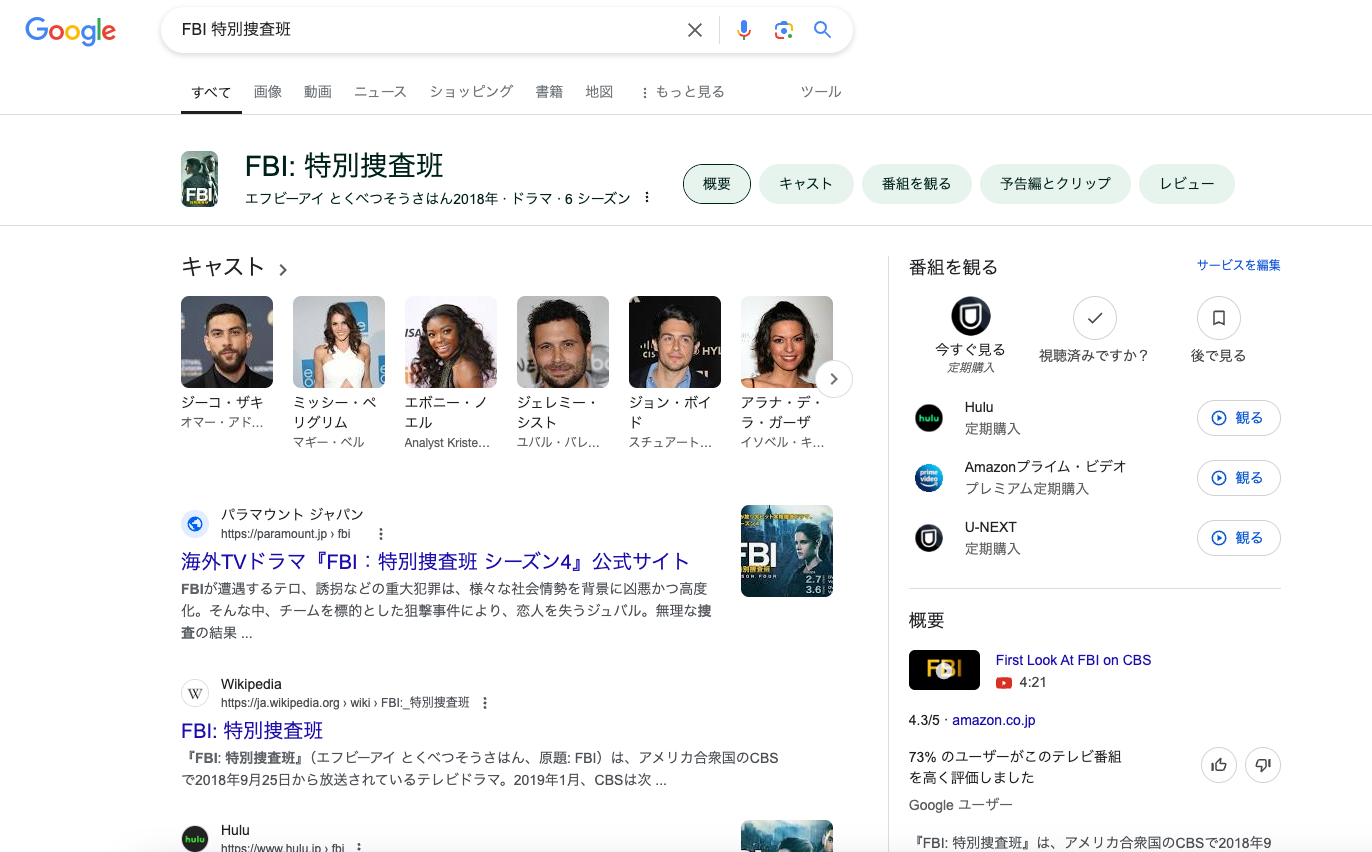Click the パラマウント ジャパン globe favicon

click(x=195, y=524)
